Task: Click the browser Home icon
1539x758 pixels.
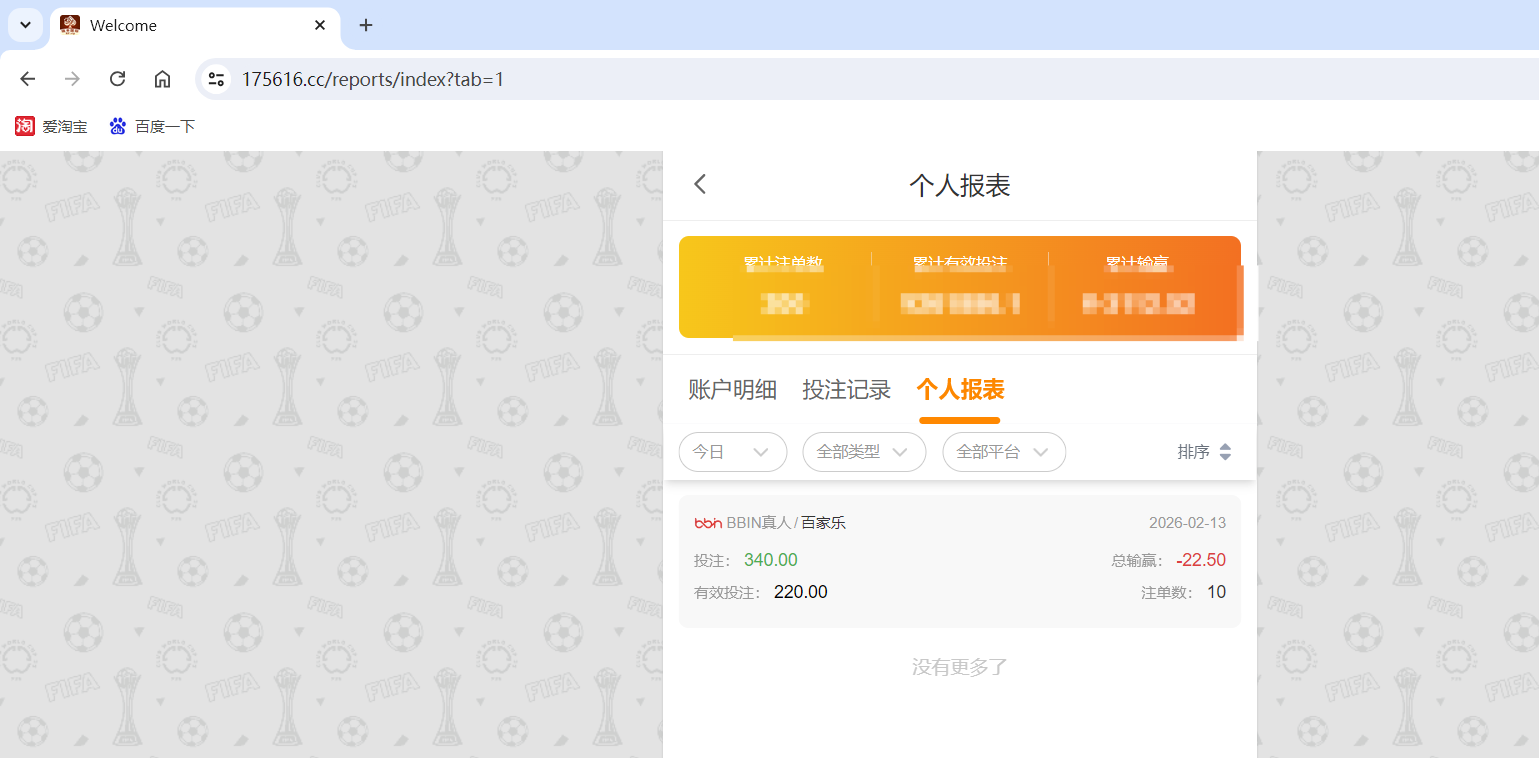Action: coord(162,78)
